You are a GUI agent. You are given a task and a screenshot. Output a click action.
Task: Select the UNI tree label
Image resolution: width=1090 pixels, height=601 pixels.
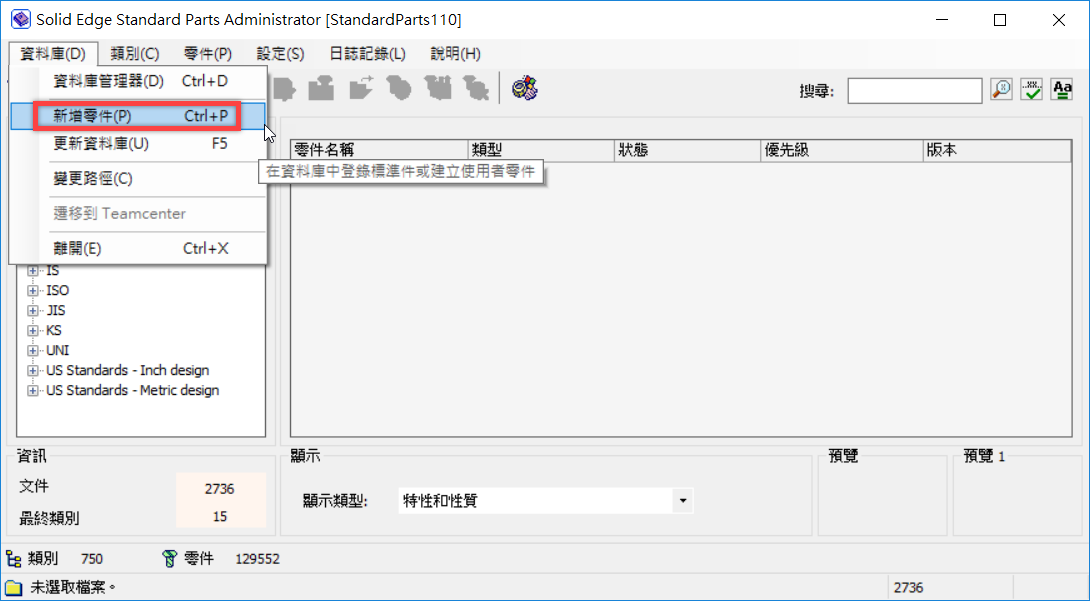[58, 350]
